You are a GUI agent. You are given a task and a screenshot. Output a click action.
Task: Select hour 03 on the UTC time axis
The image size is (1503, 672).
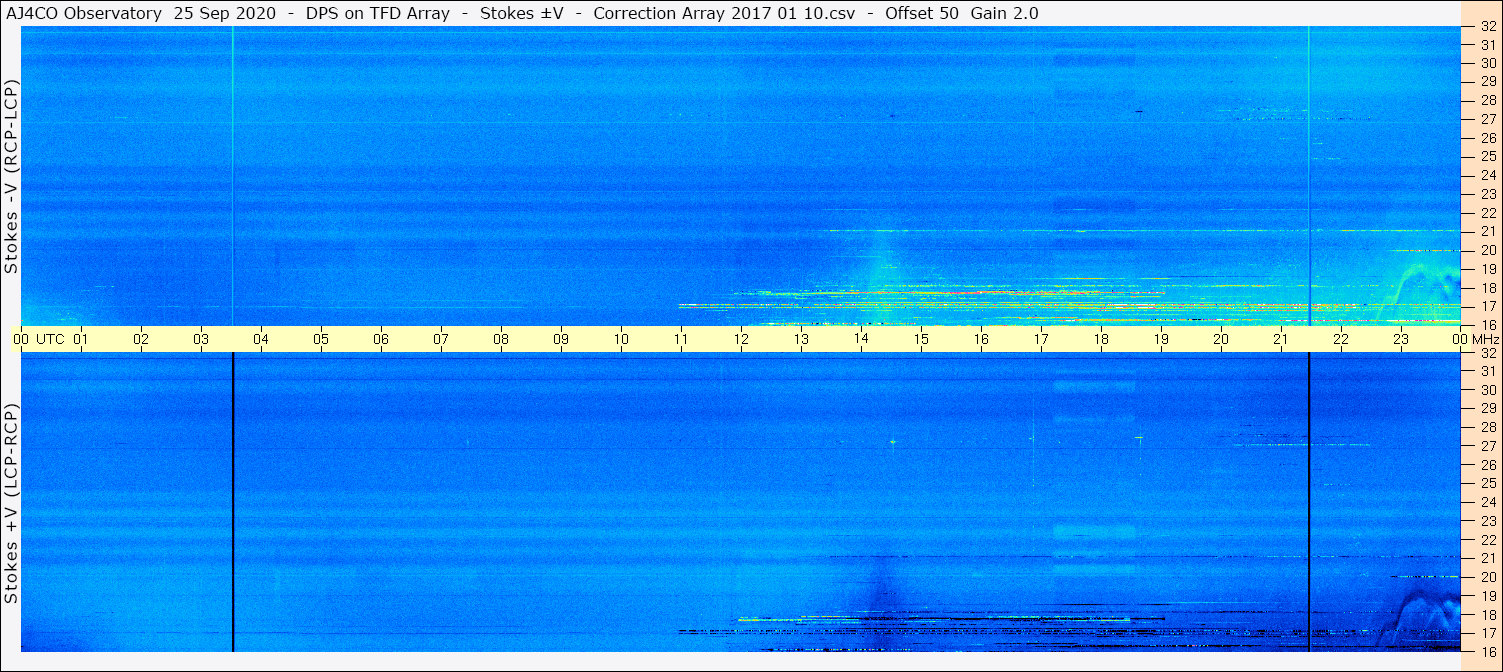(x=201, y=339)
